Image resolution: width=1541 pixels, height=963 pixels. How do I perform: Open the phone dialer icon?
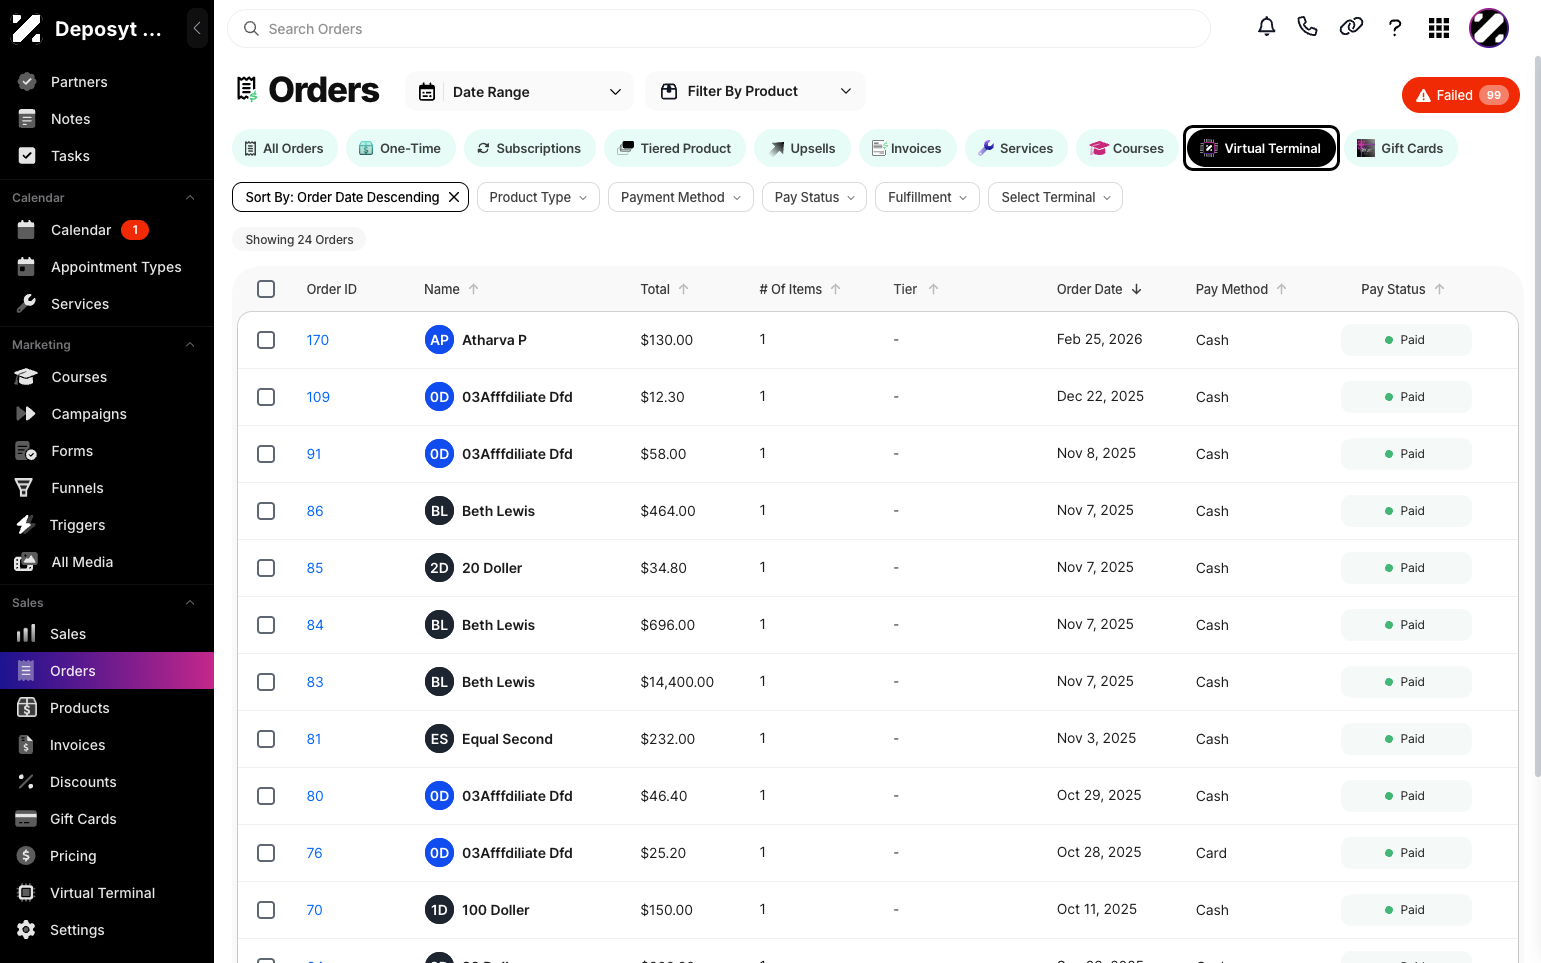coord(1307,27)
